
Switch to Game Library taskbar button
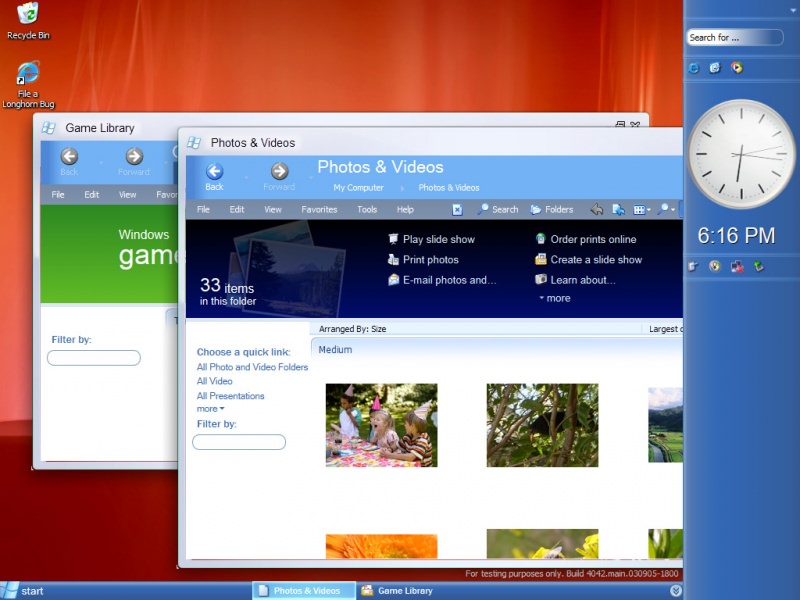coord(398,591)
